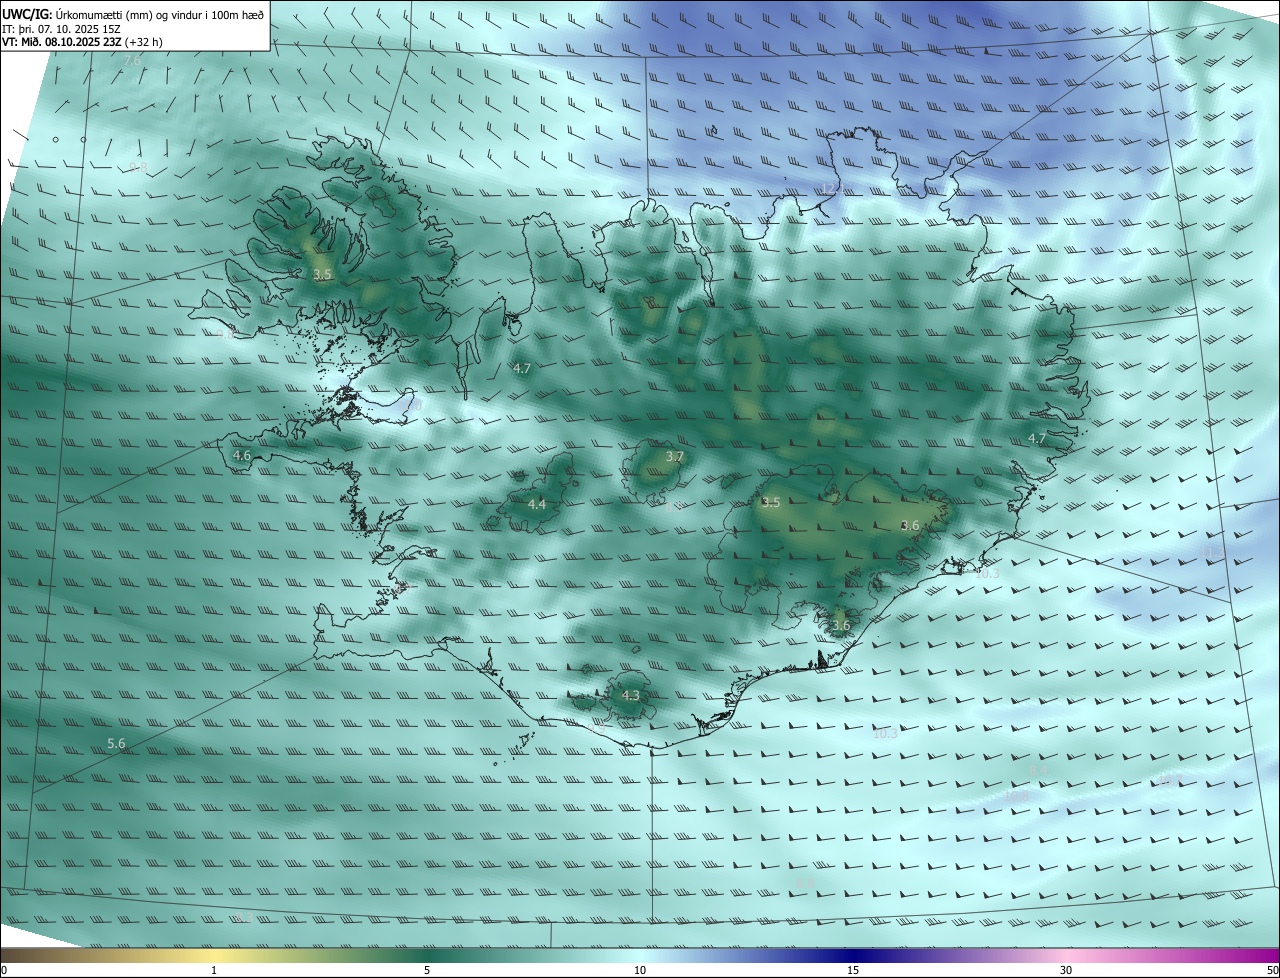Select the 10.8 value label
The height and width of the screenshot is (978, 1280).
point(1017,797)
